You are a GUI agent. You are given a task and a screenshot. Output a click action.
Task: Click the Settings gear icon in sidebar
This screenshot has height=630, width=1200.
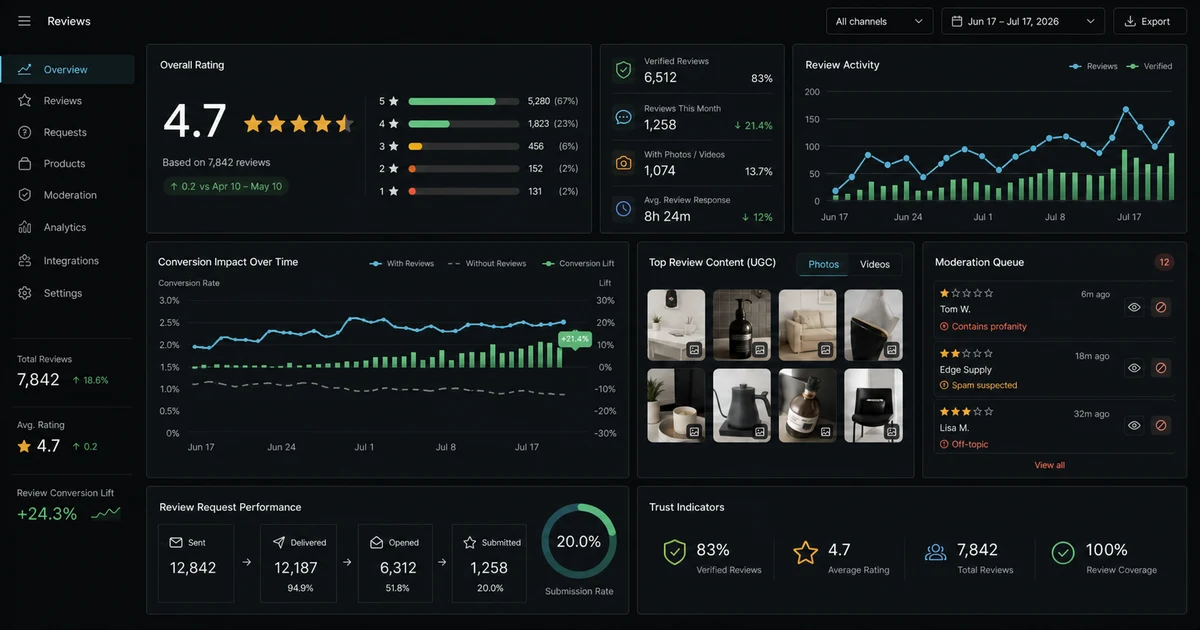coord(24,293)
